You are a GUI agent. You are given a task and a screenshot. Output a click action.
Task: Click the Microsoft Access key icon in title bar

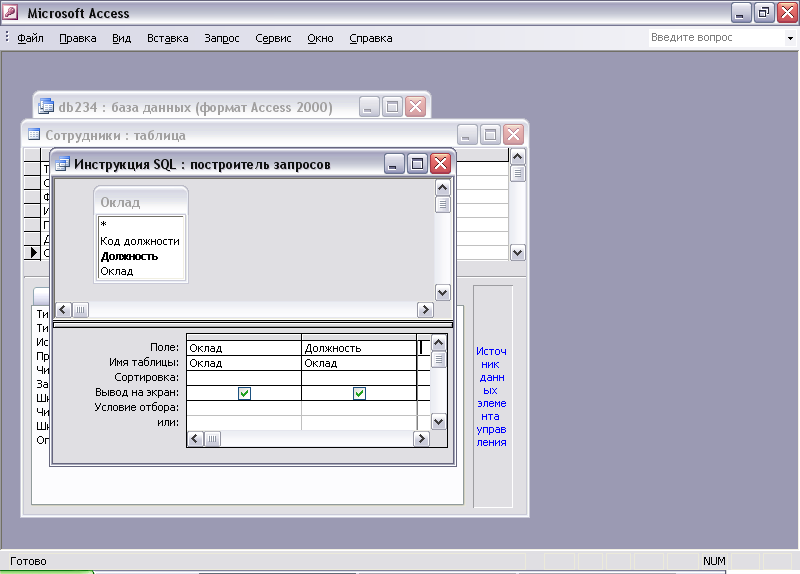click(10, 13)
